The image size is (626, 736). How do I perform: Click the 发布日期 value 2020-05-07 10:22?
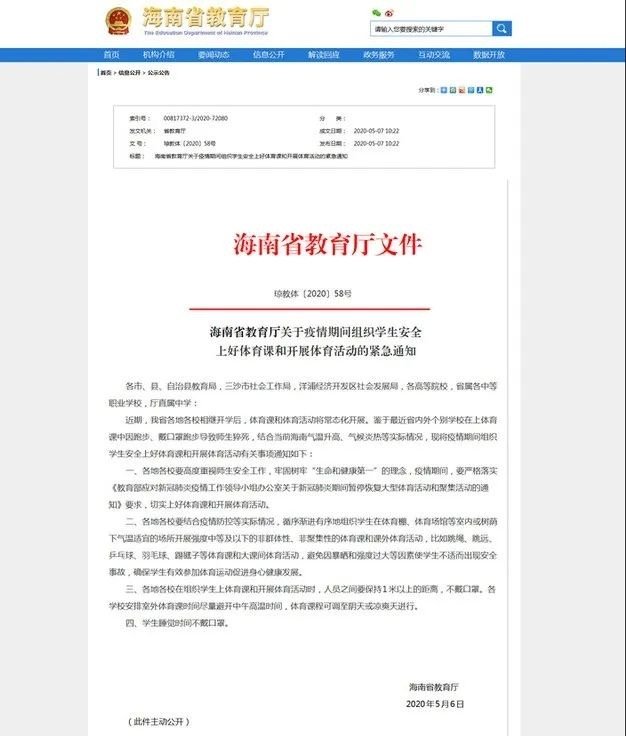[376, 144]
